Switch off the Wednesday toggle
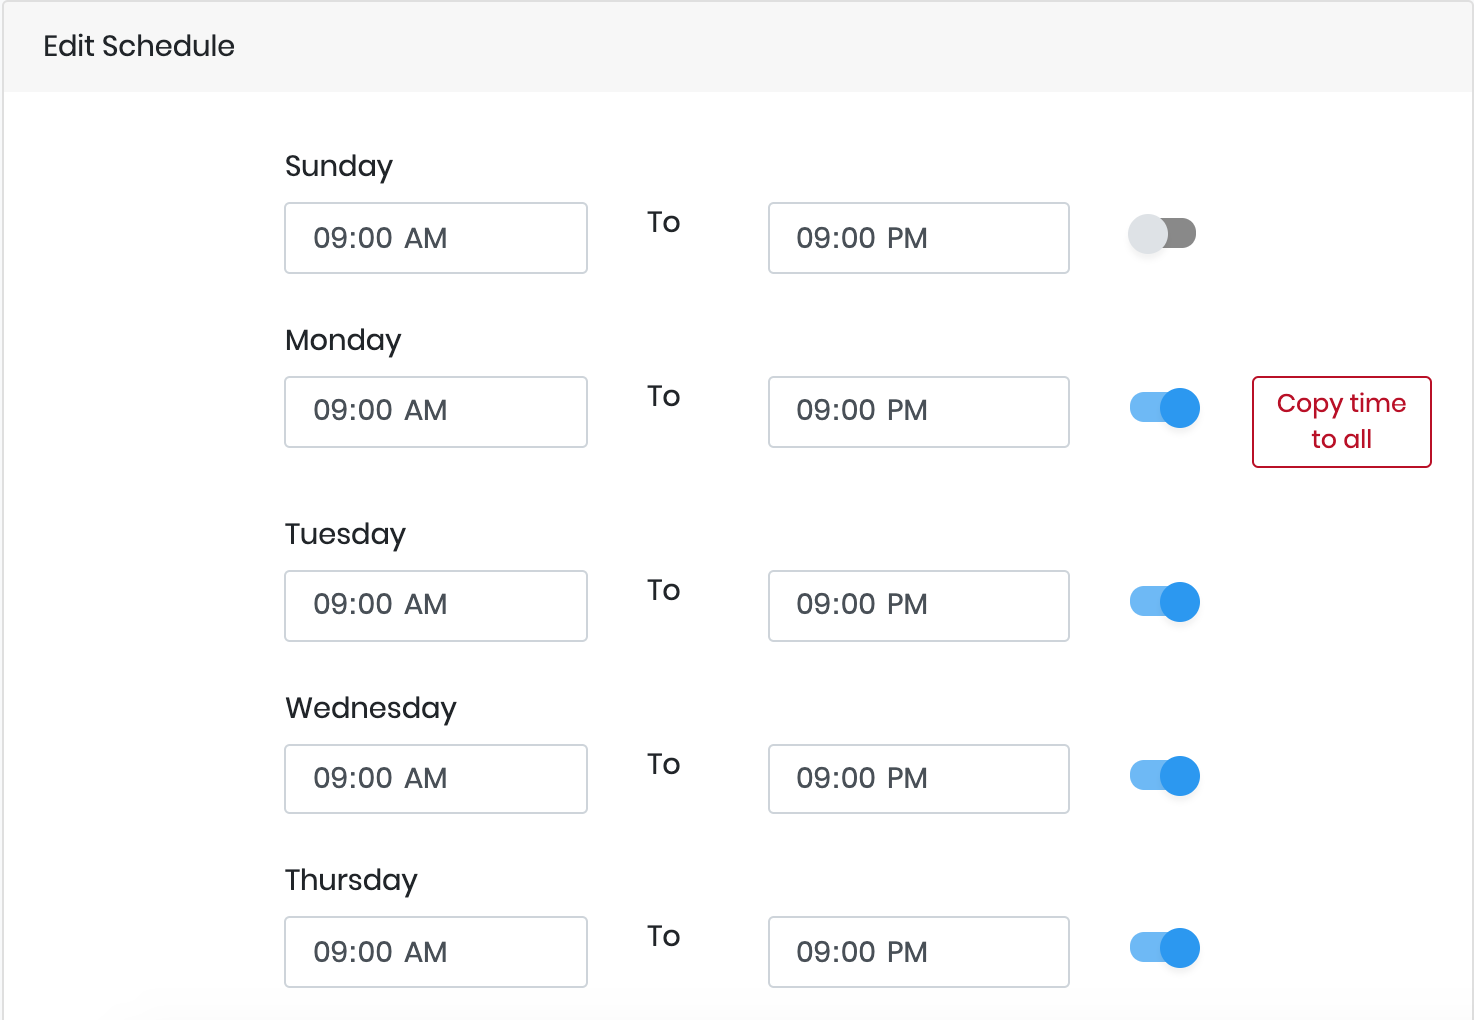This screenshot has height=1020, width=1474. (1165, 776)
